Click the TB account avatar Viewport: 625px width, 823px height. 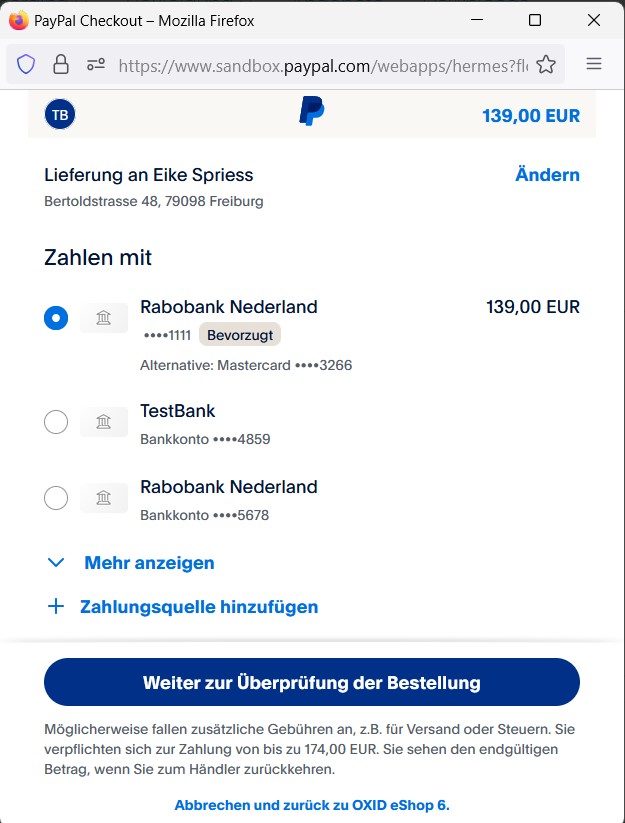click(60, 115)
